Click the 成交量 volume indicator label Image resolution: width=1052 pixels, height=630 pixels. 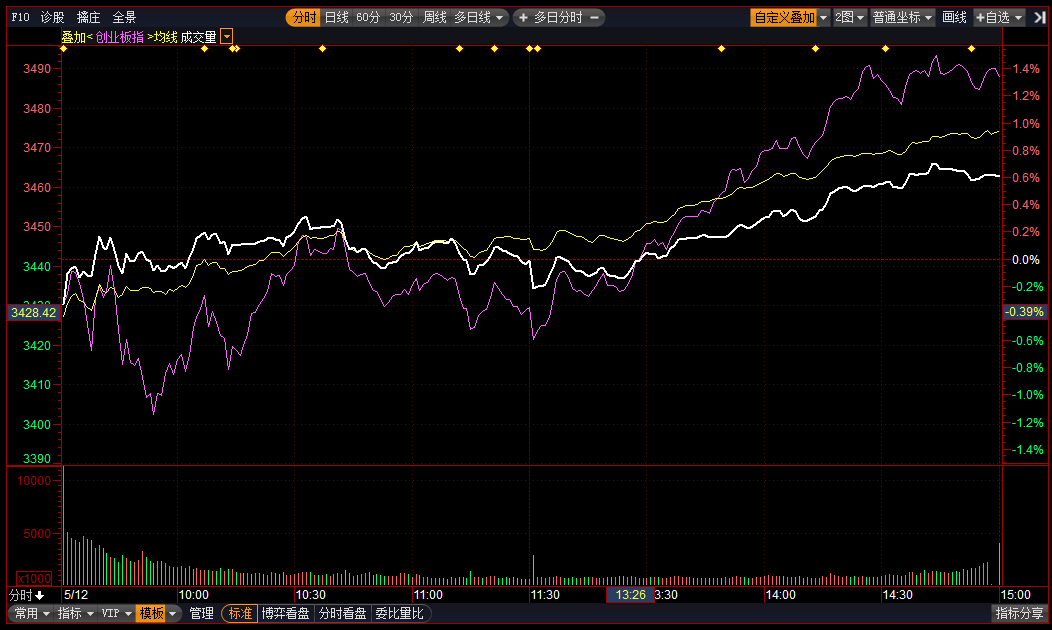199,38
